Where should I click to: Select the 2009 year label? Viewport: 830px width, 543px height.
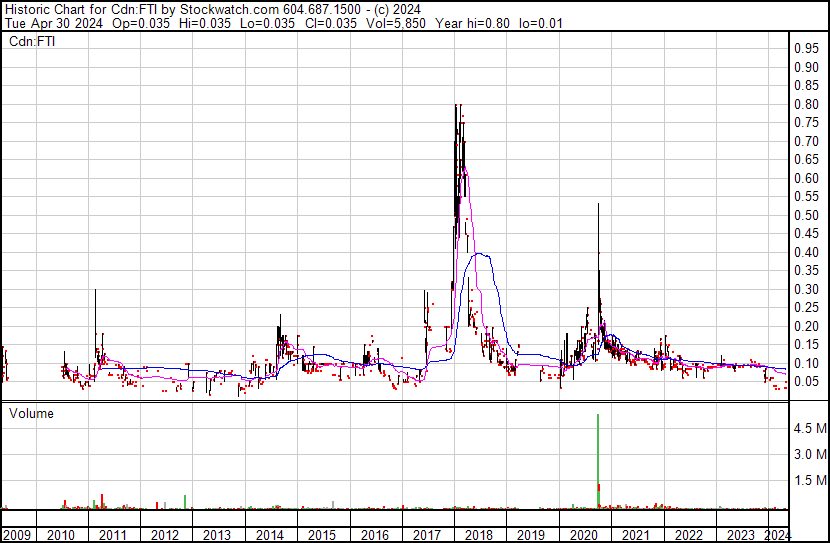[17, 535]
